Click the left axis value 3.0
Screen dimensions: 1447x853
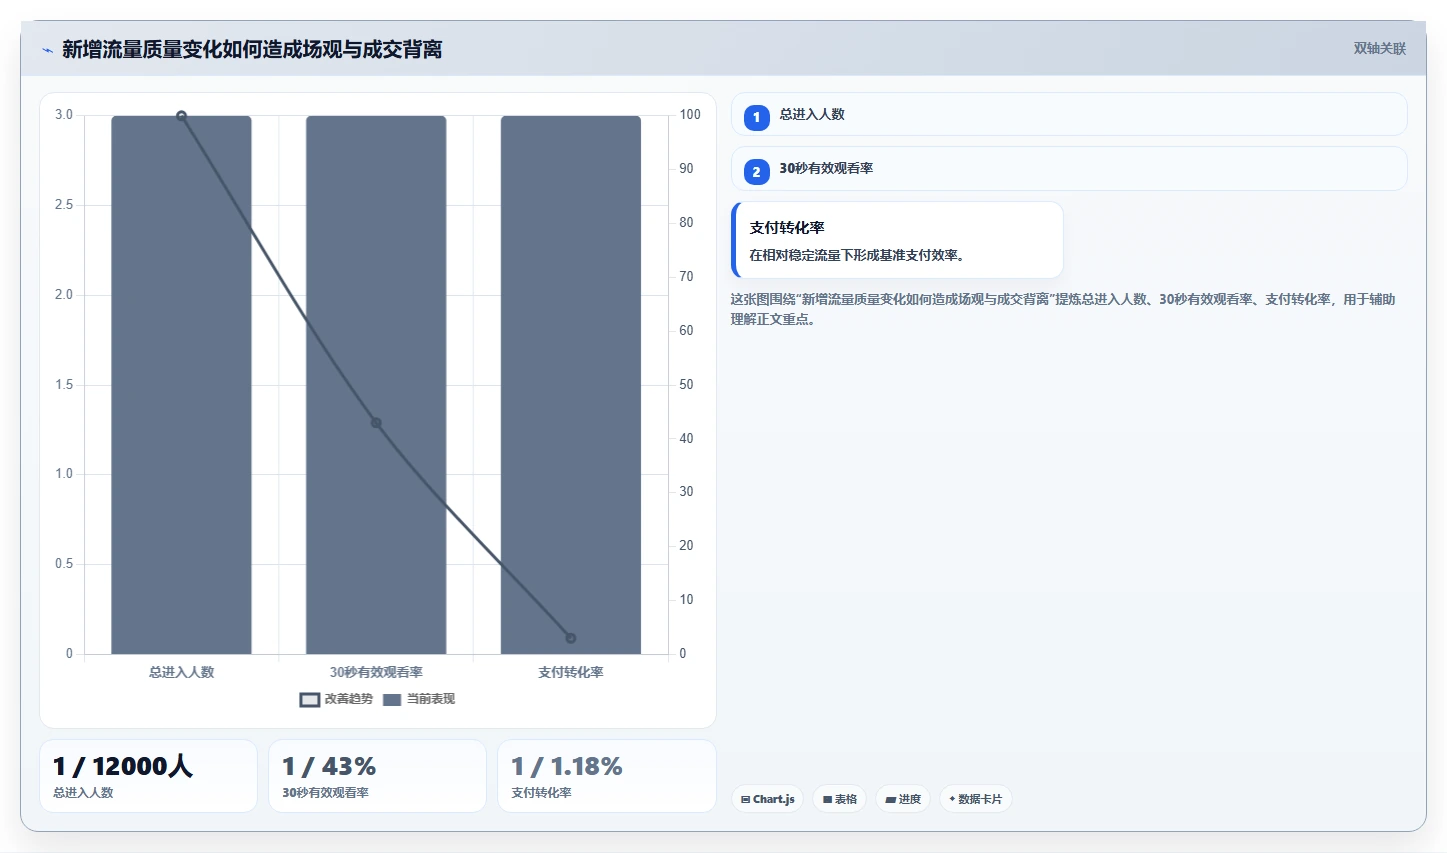pyautogui.click(x=64, y=115)
